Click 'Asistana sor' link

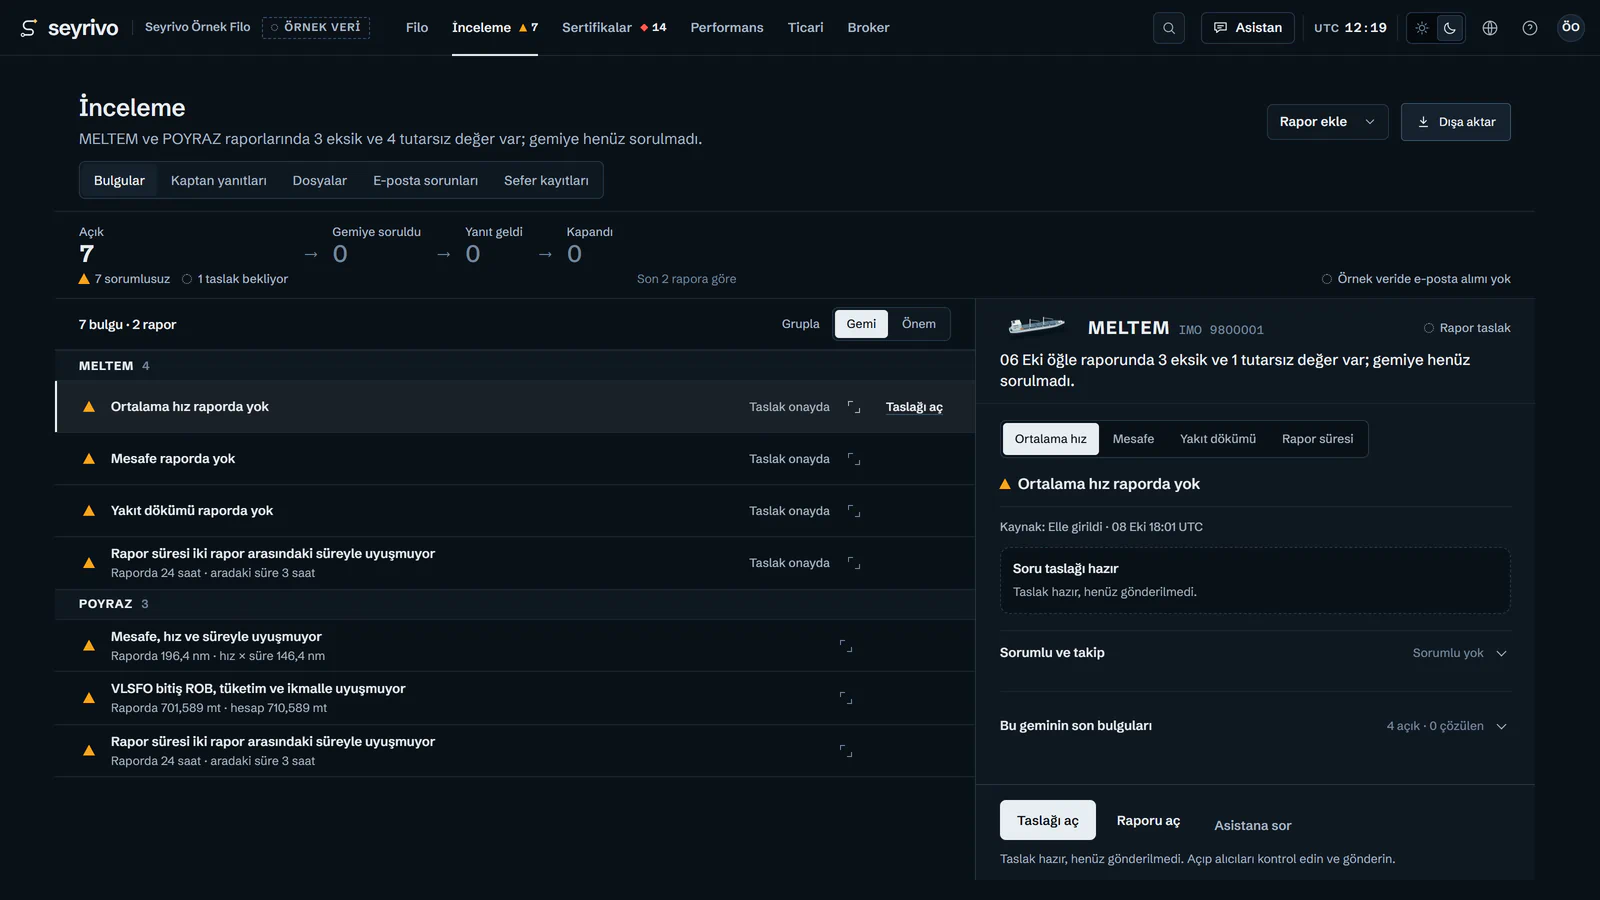[x=1253, y=826]
